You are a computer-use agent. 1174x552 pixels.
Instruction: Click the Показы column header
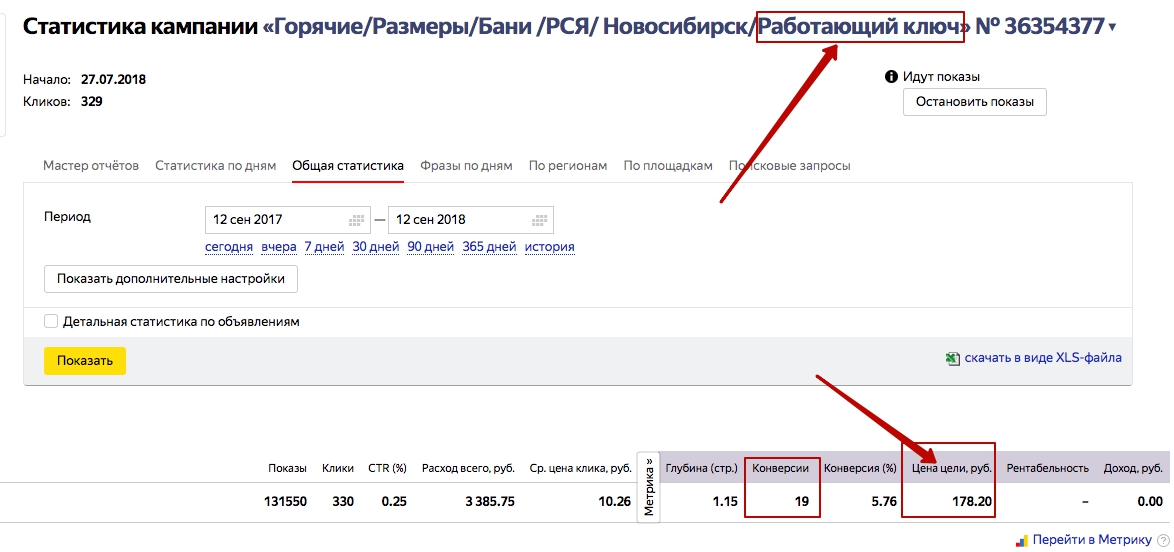[288, 468]
